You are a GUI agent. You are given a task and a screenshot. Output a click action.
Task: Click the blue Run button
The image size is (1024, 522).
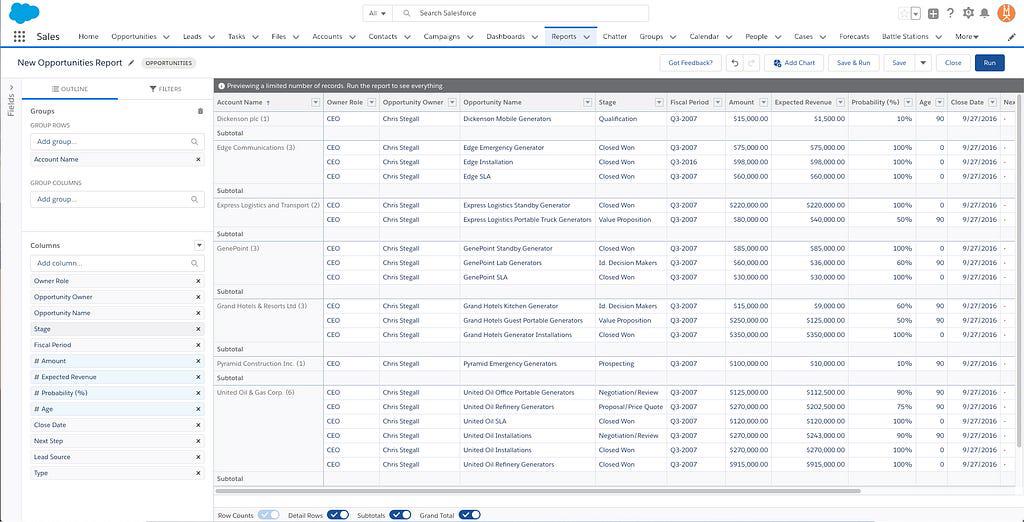tap(989, 63)
